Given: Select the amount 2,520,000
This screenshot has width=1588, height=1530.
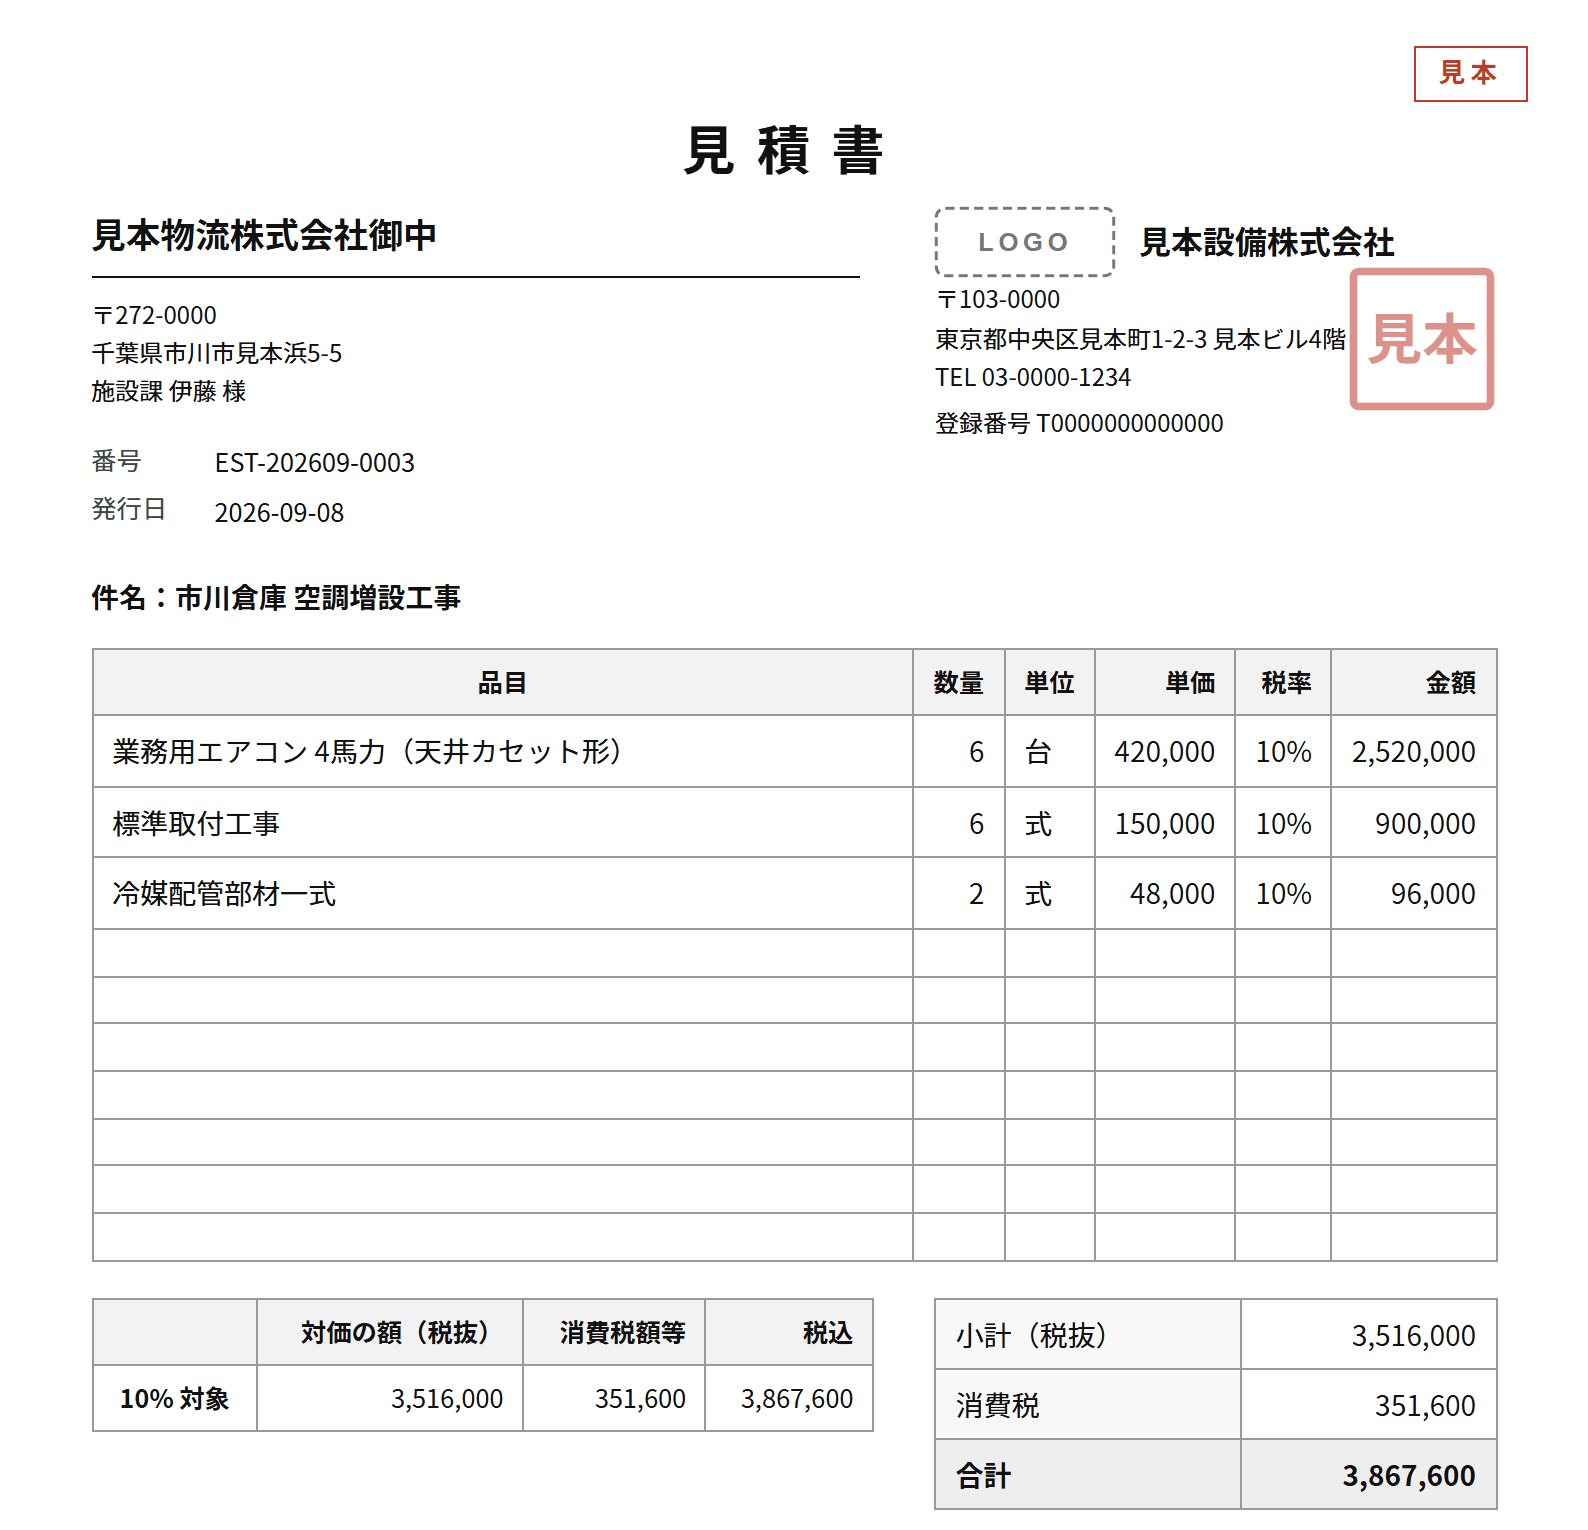Looking at the screenshot, I should point(1414,752).
